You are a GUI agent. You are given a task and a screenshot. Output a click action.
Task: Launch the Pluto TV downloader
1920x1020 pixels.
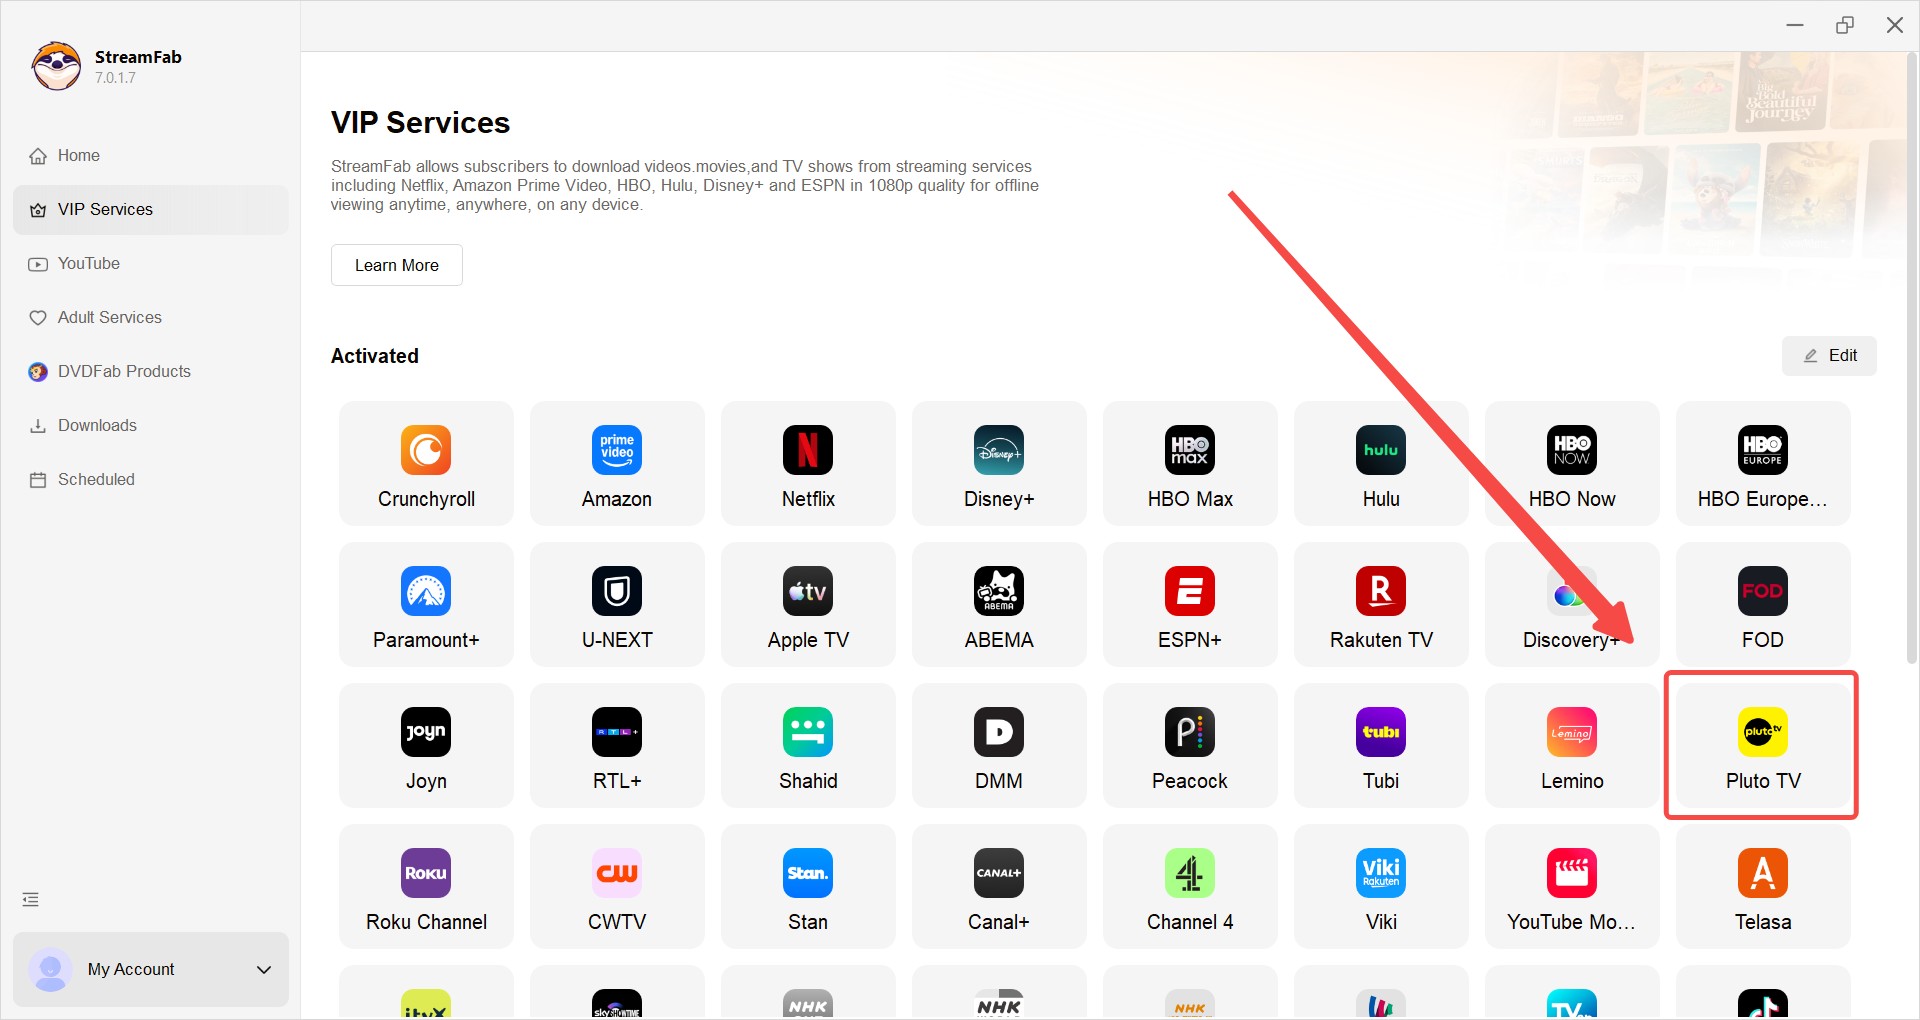click(x=1761, y=745)
